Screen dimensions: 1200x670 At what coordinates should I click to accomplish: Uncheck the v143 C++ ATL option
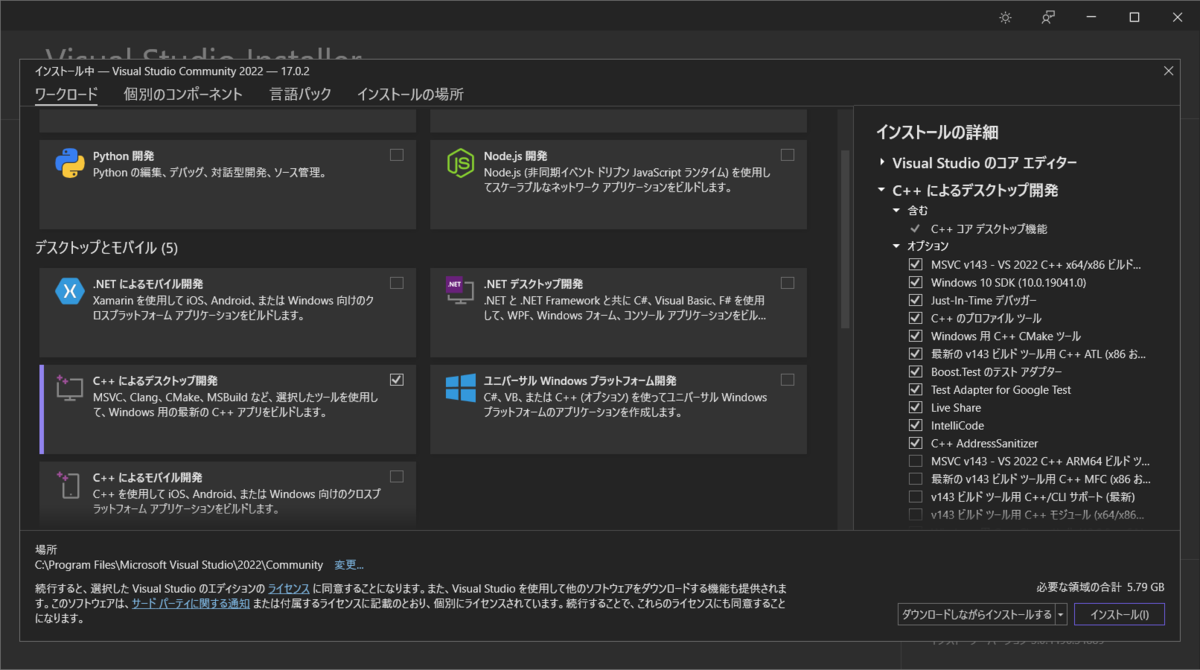[x=915, y=354]
